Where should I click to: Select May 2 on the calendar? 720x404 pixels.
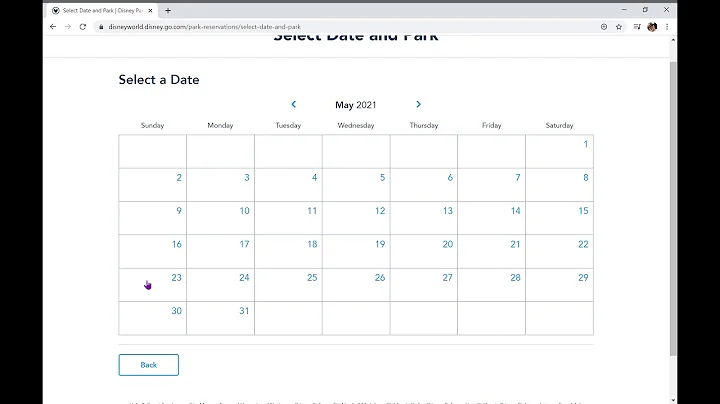152,185
